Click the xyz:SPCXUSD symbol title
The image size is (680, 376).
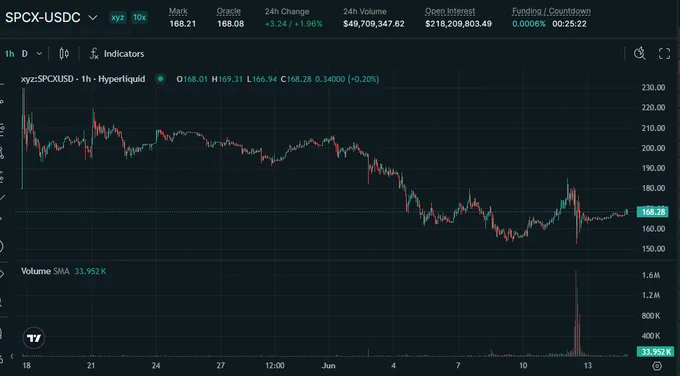coord(83,79)
